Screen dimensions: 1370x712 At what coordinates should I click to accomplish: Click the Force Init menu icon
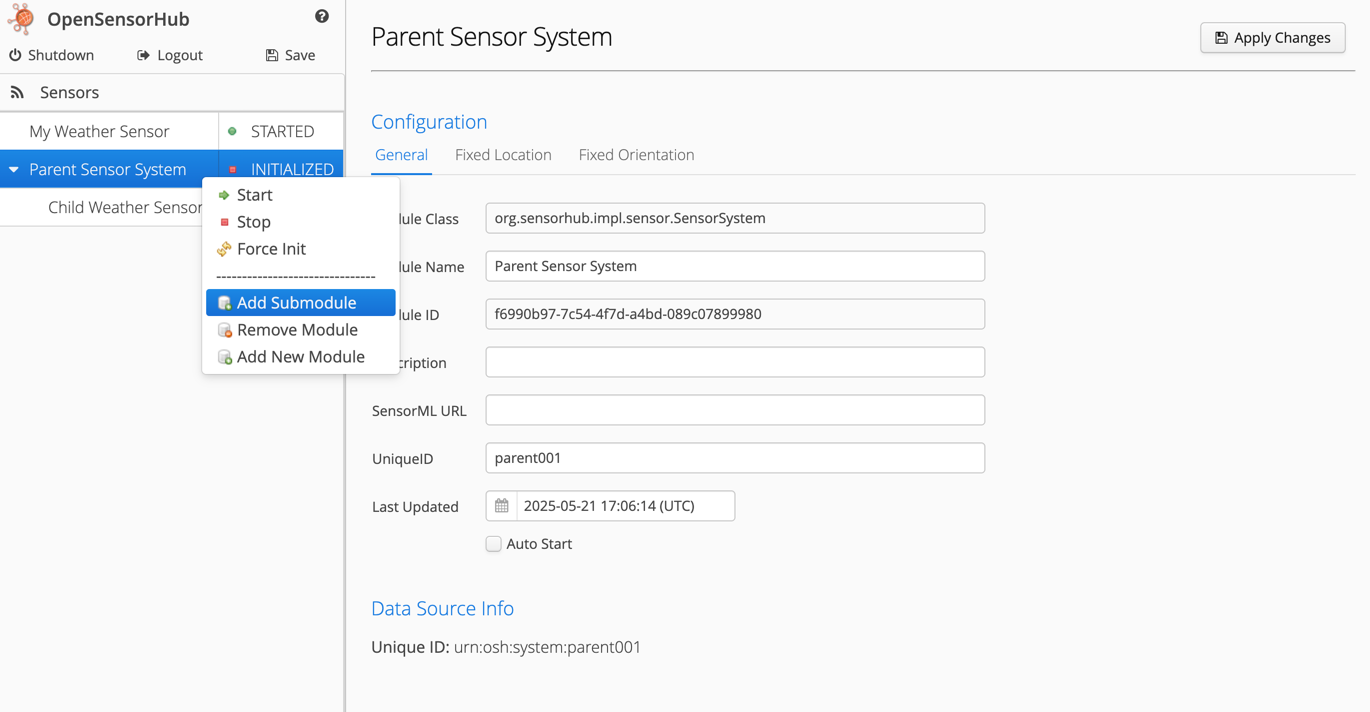[224, 249]
